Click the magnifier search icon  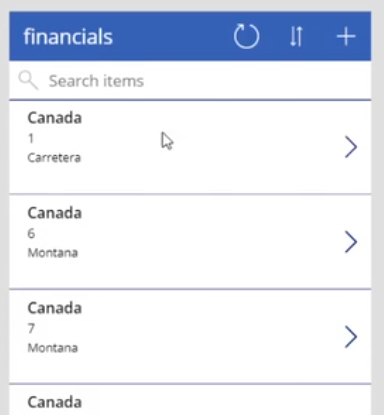pos(28,80)
